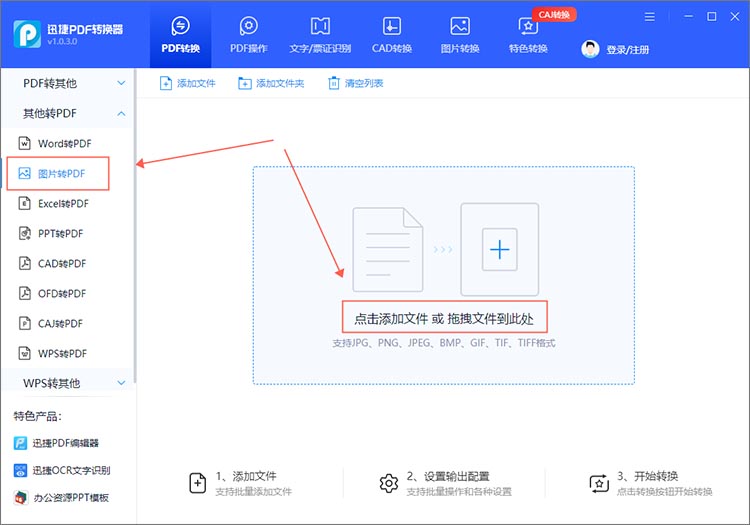Switch to the PDF操作 tab
This screenshot has width=750, height=525.
point(248,35)
